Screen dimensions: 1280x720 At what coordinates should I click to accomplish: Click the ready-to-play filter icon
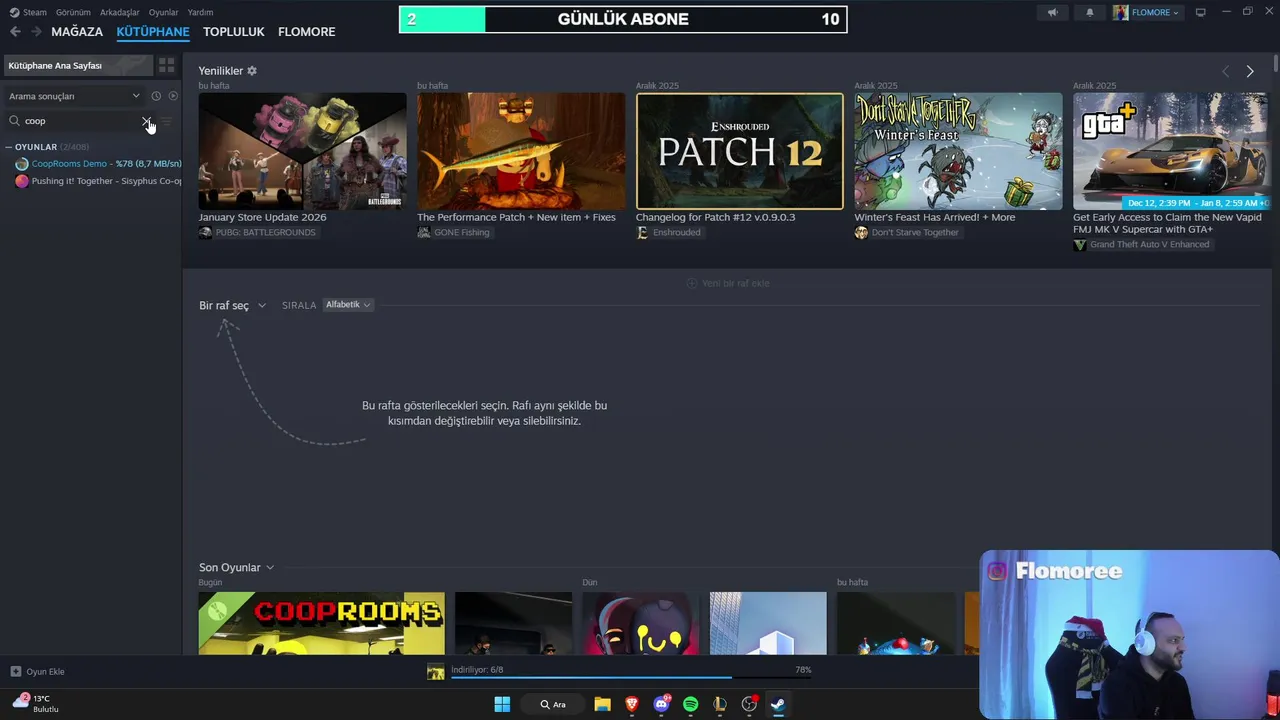coord(173,96)
